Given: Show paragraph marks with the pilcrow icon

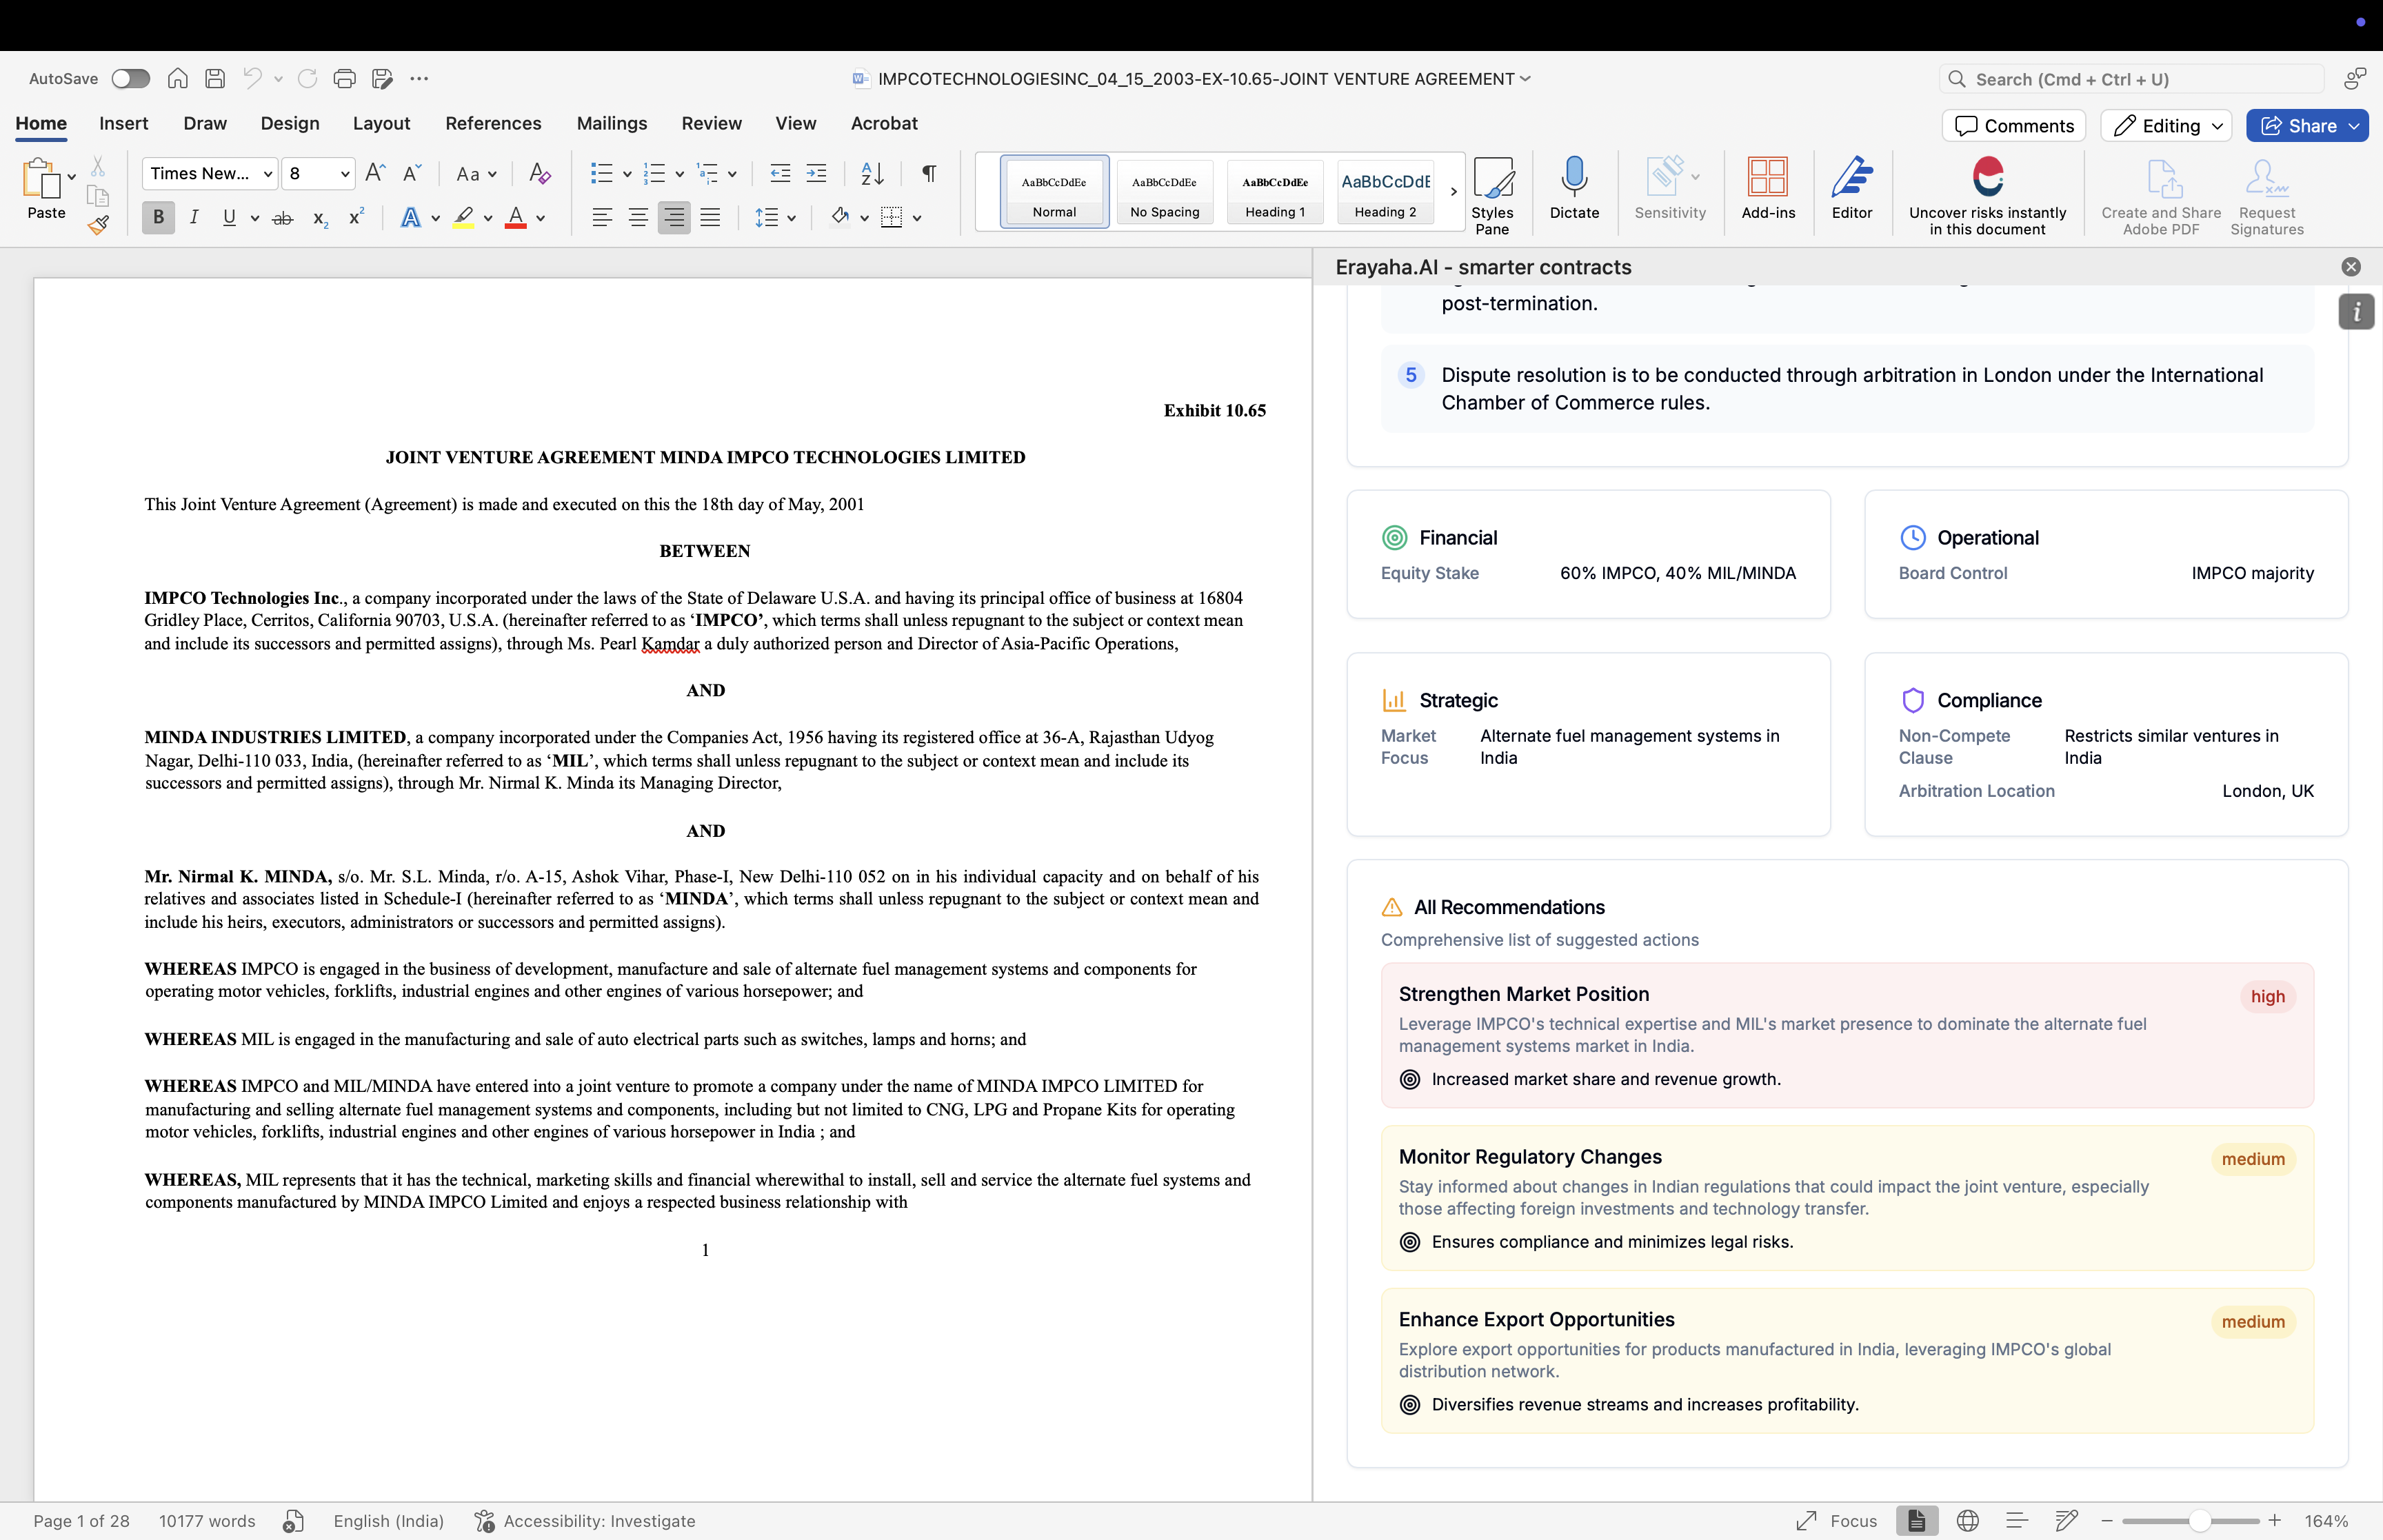Looking at the screenshot, I should point(929,173).
